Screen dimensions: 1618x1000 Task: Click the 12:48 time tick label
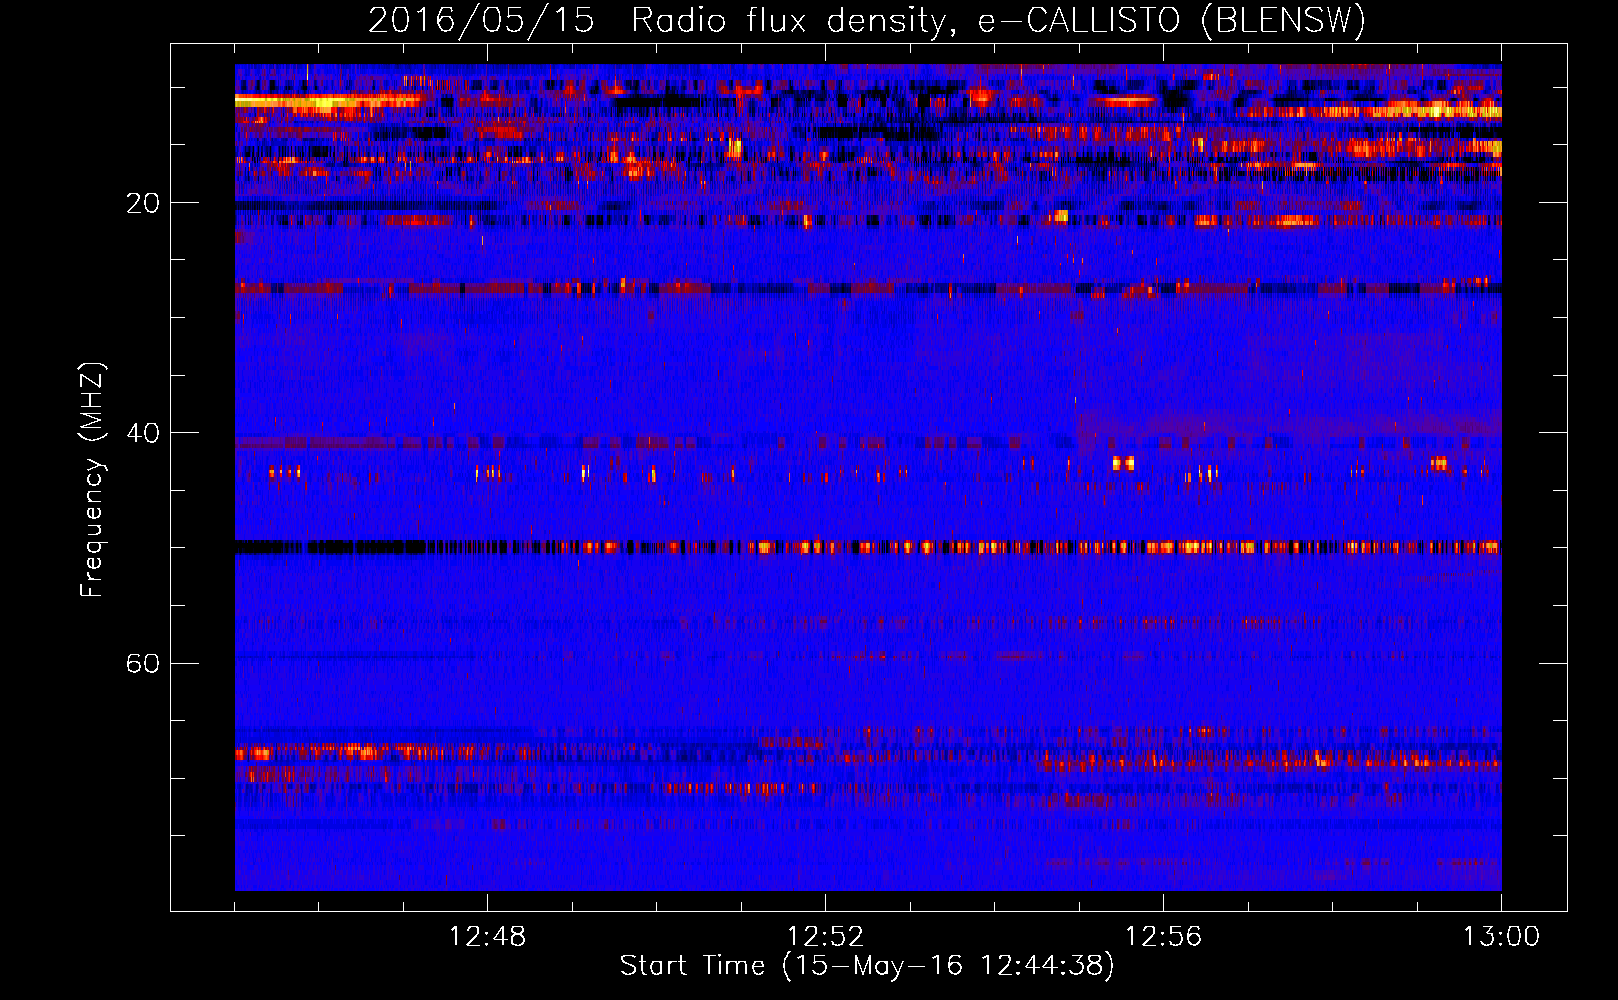(x=487, y=937)
